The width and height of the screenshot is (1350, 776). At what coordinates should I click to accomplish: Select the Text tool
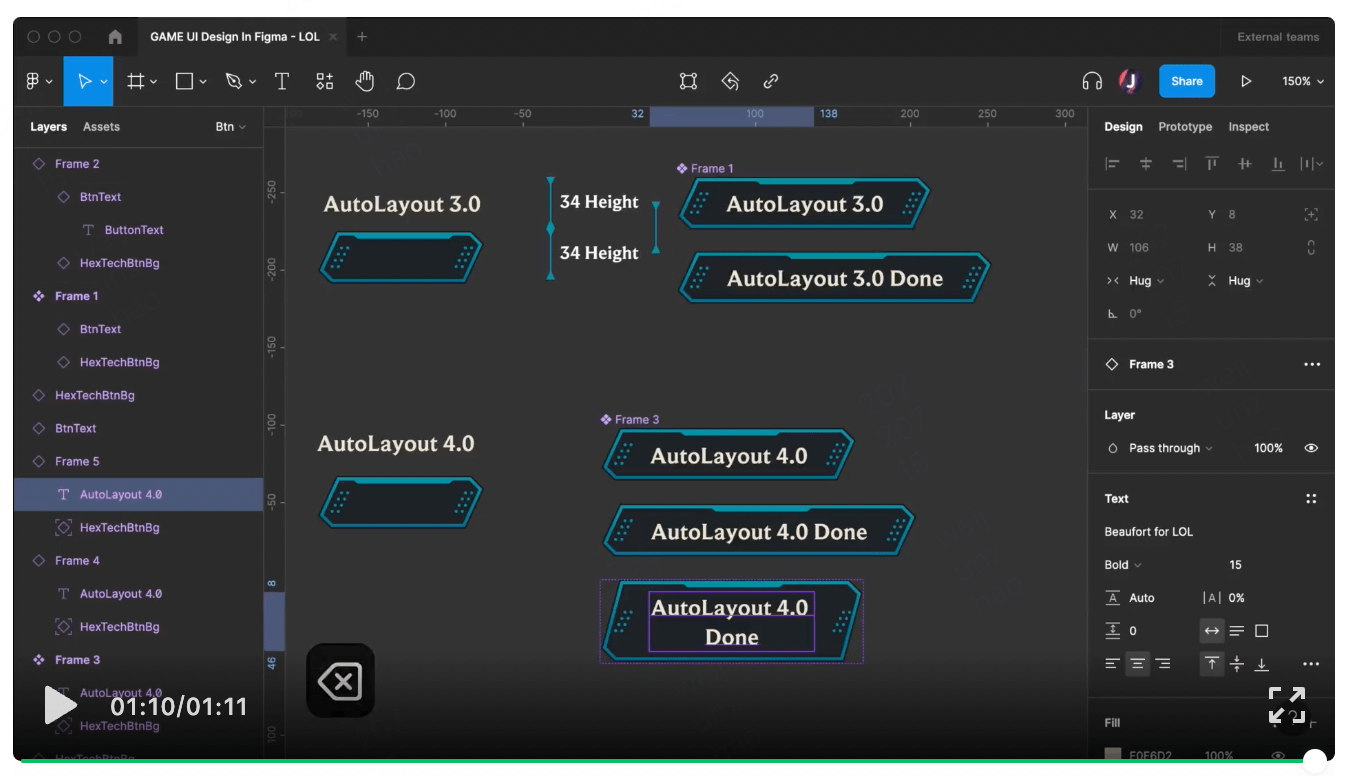click(x=281, y=81)
